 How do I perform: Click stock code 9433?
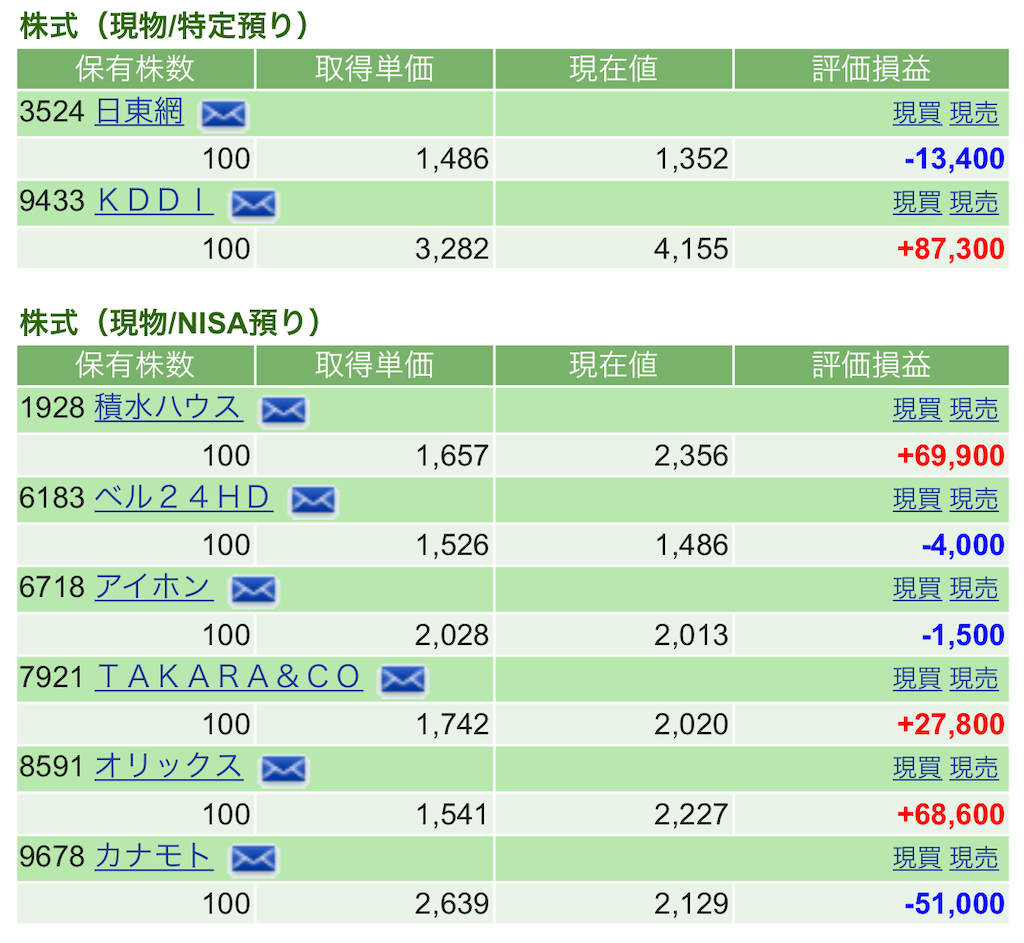point(52,201)
